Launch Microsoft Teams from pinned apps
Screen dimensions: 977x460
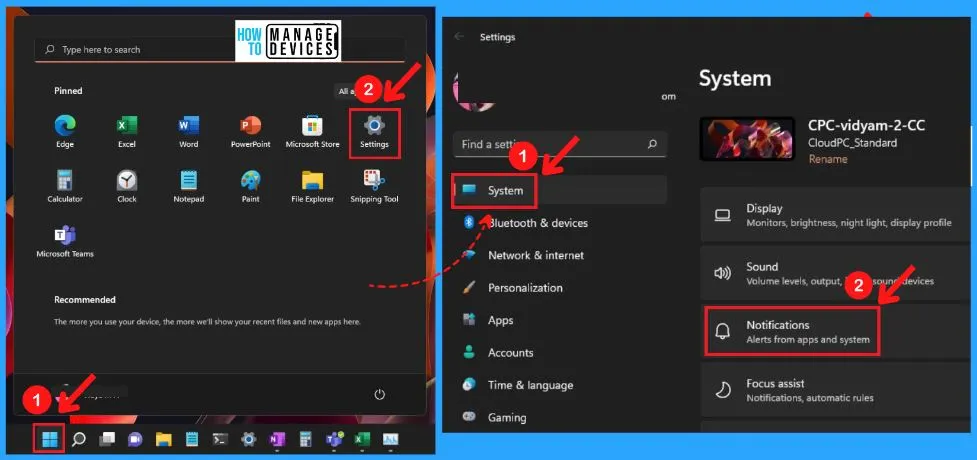65,241
